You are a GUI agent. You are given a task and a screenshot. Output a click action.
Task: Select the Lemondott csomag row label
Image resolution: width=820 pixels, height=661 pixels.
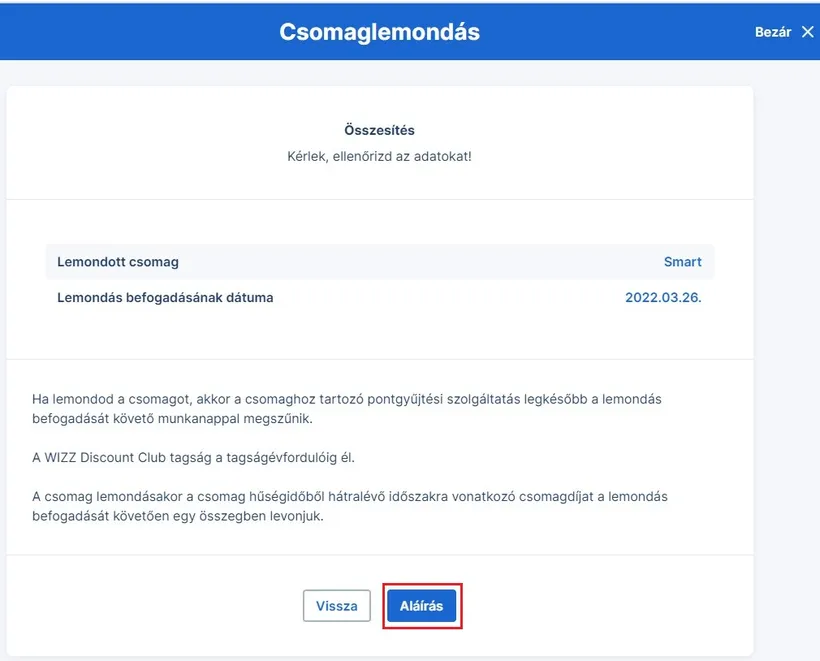pyautogui.click(x=118, y=262)
